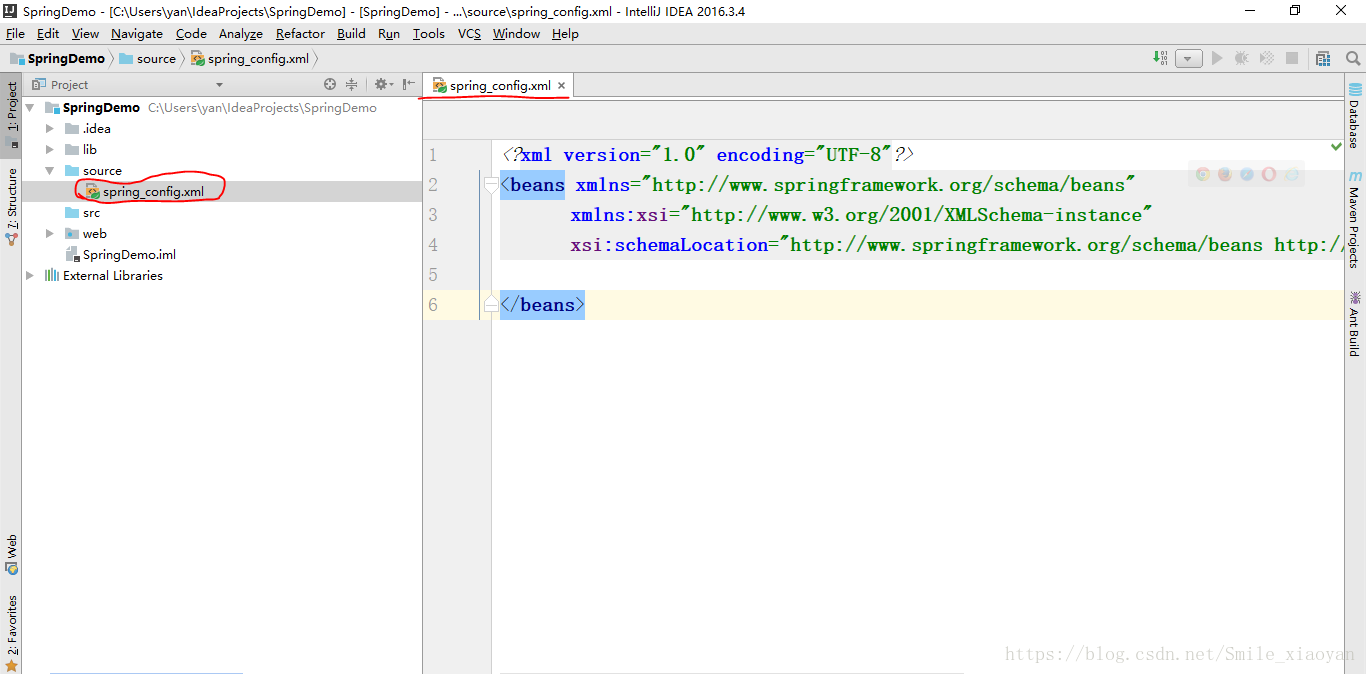Open the View menu
The width and height of the screenshot is (1366, 674).
[85, 33]
